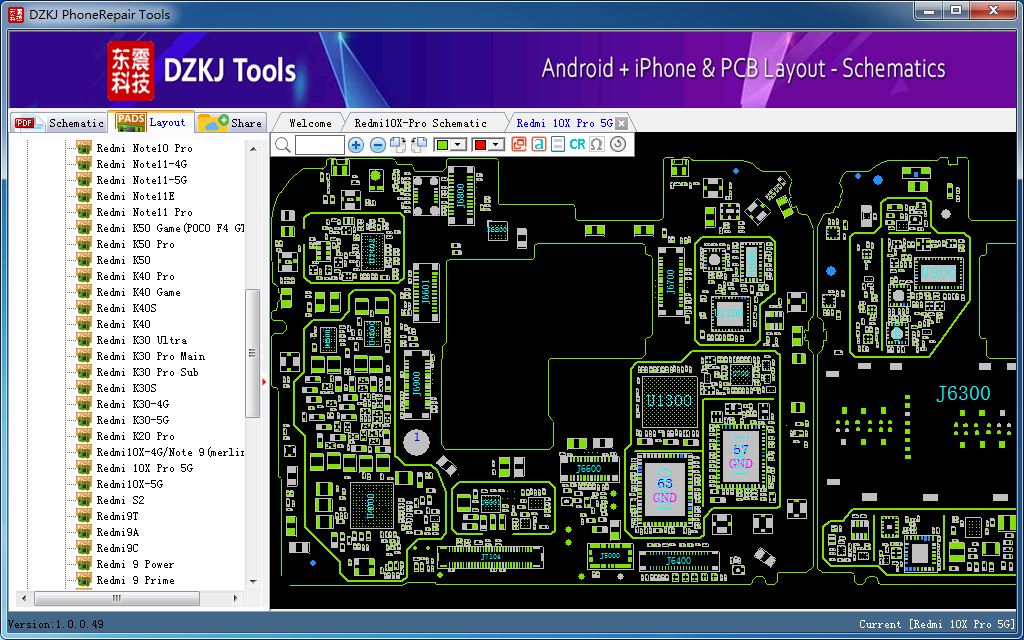Click the icon beside Redmi K30S
This screenshot has height=640, width=1024.
84,388
